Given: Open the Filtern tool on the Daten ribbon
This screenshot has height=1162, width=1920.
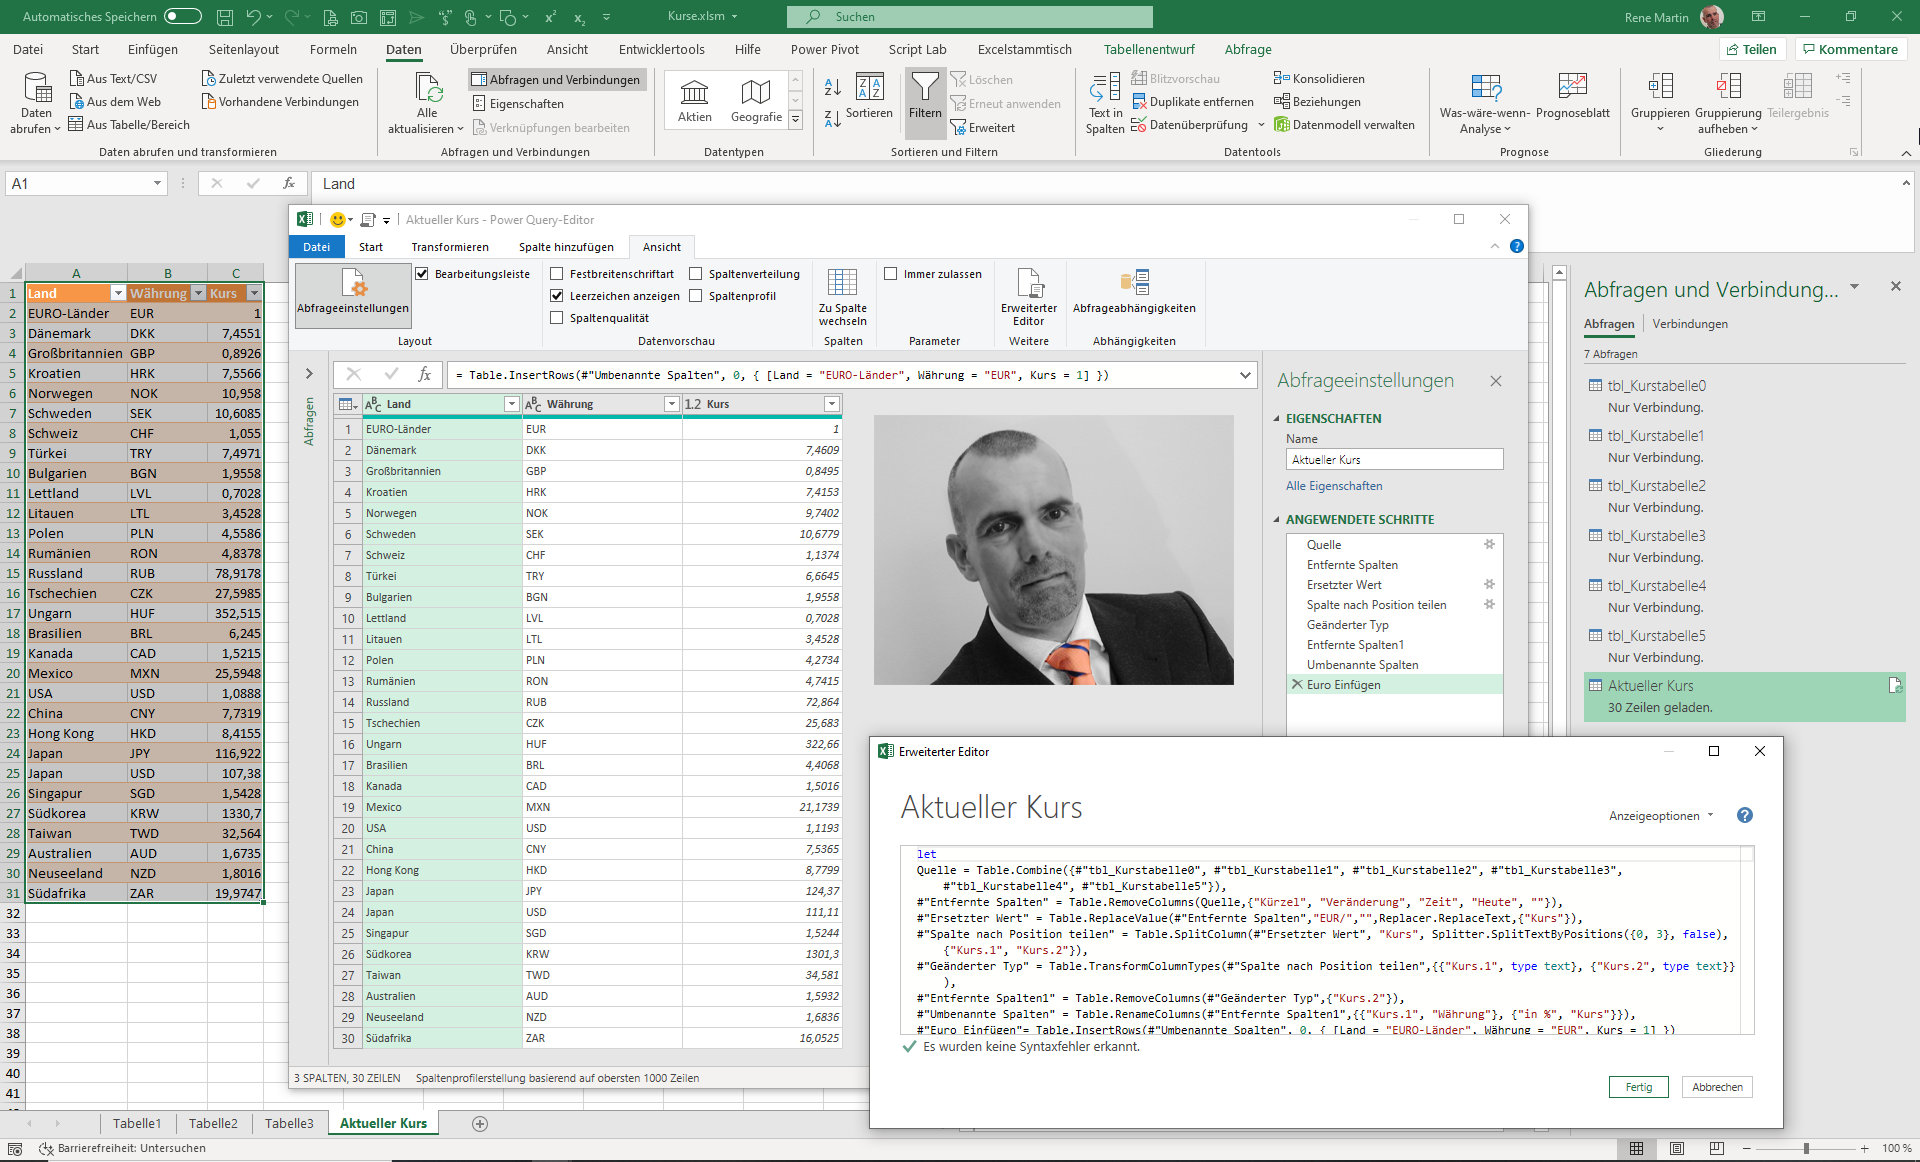Looking at the screenshot, I should [x=925, y=100].
